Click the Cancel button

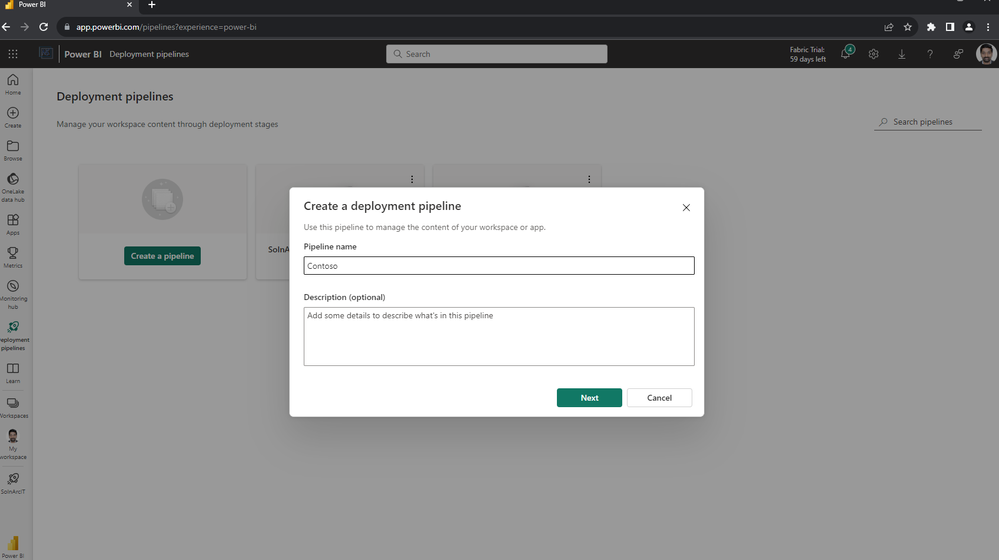[x=659, y=398]
